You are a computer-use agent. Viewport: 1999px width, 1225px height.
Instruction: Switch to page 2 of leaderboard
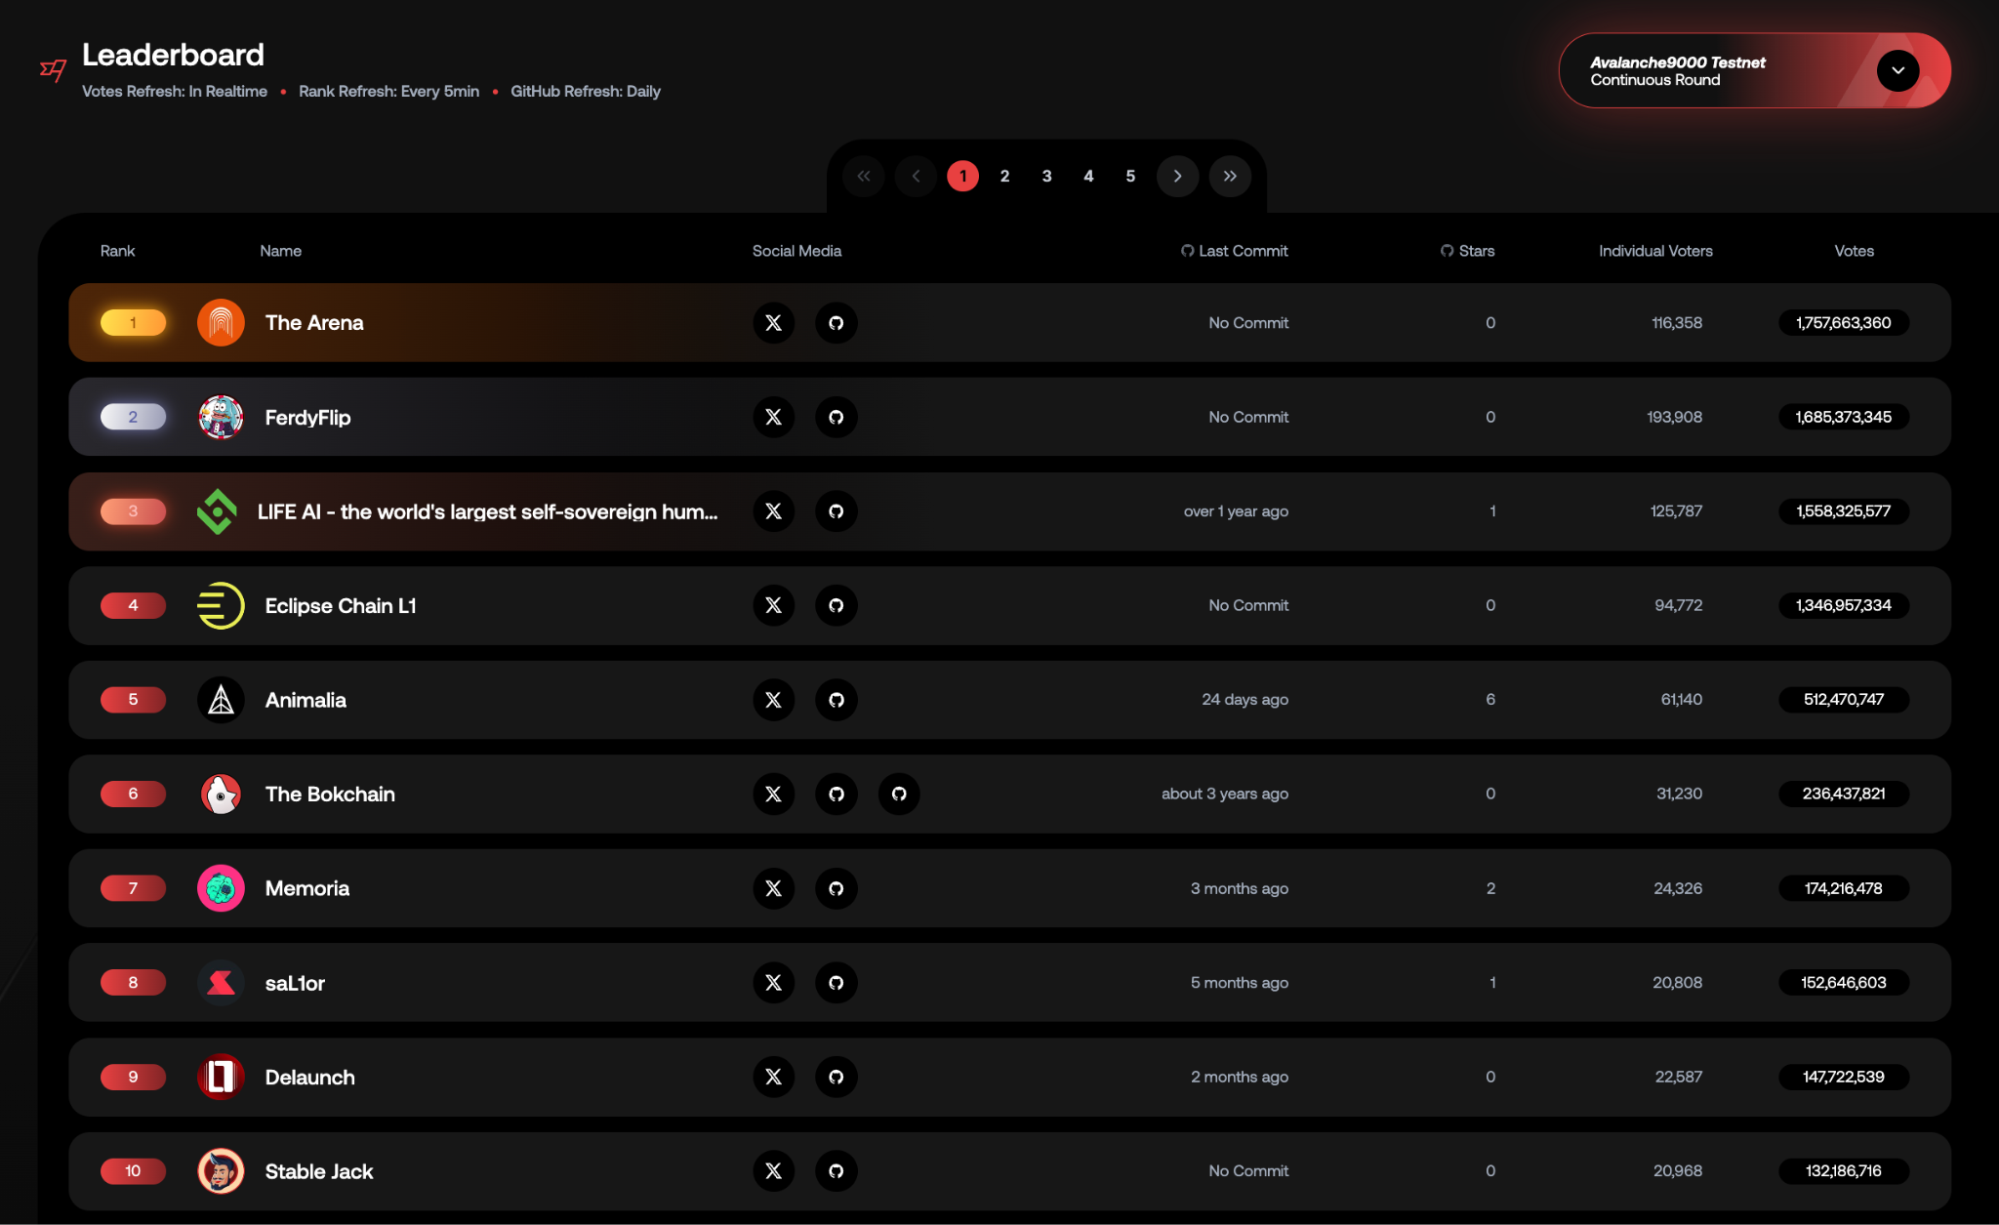point(1004,176)
